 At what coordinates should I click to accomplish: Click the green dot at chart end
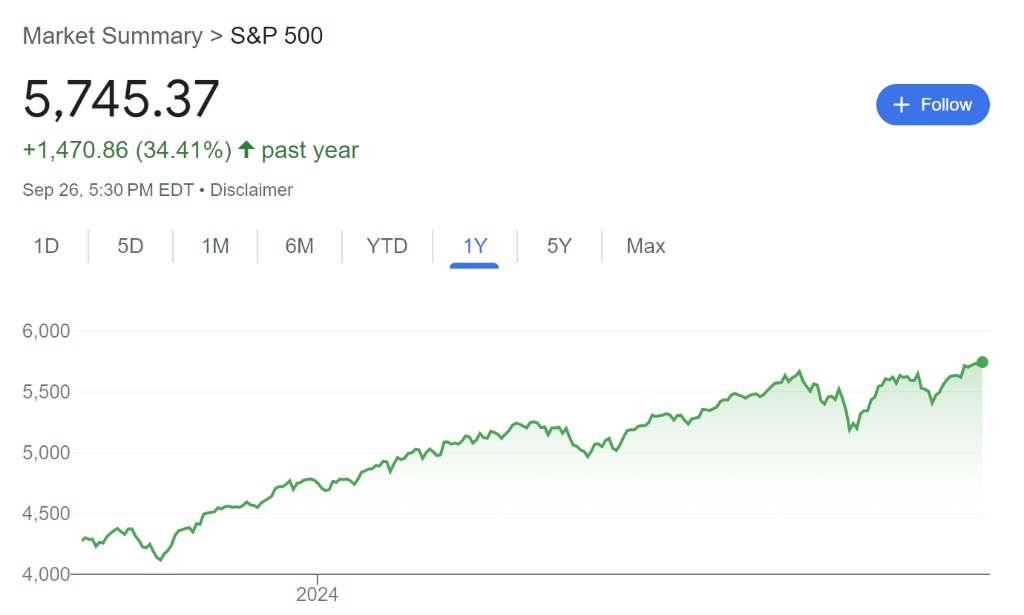982,362
